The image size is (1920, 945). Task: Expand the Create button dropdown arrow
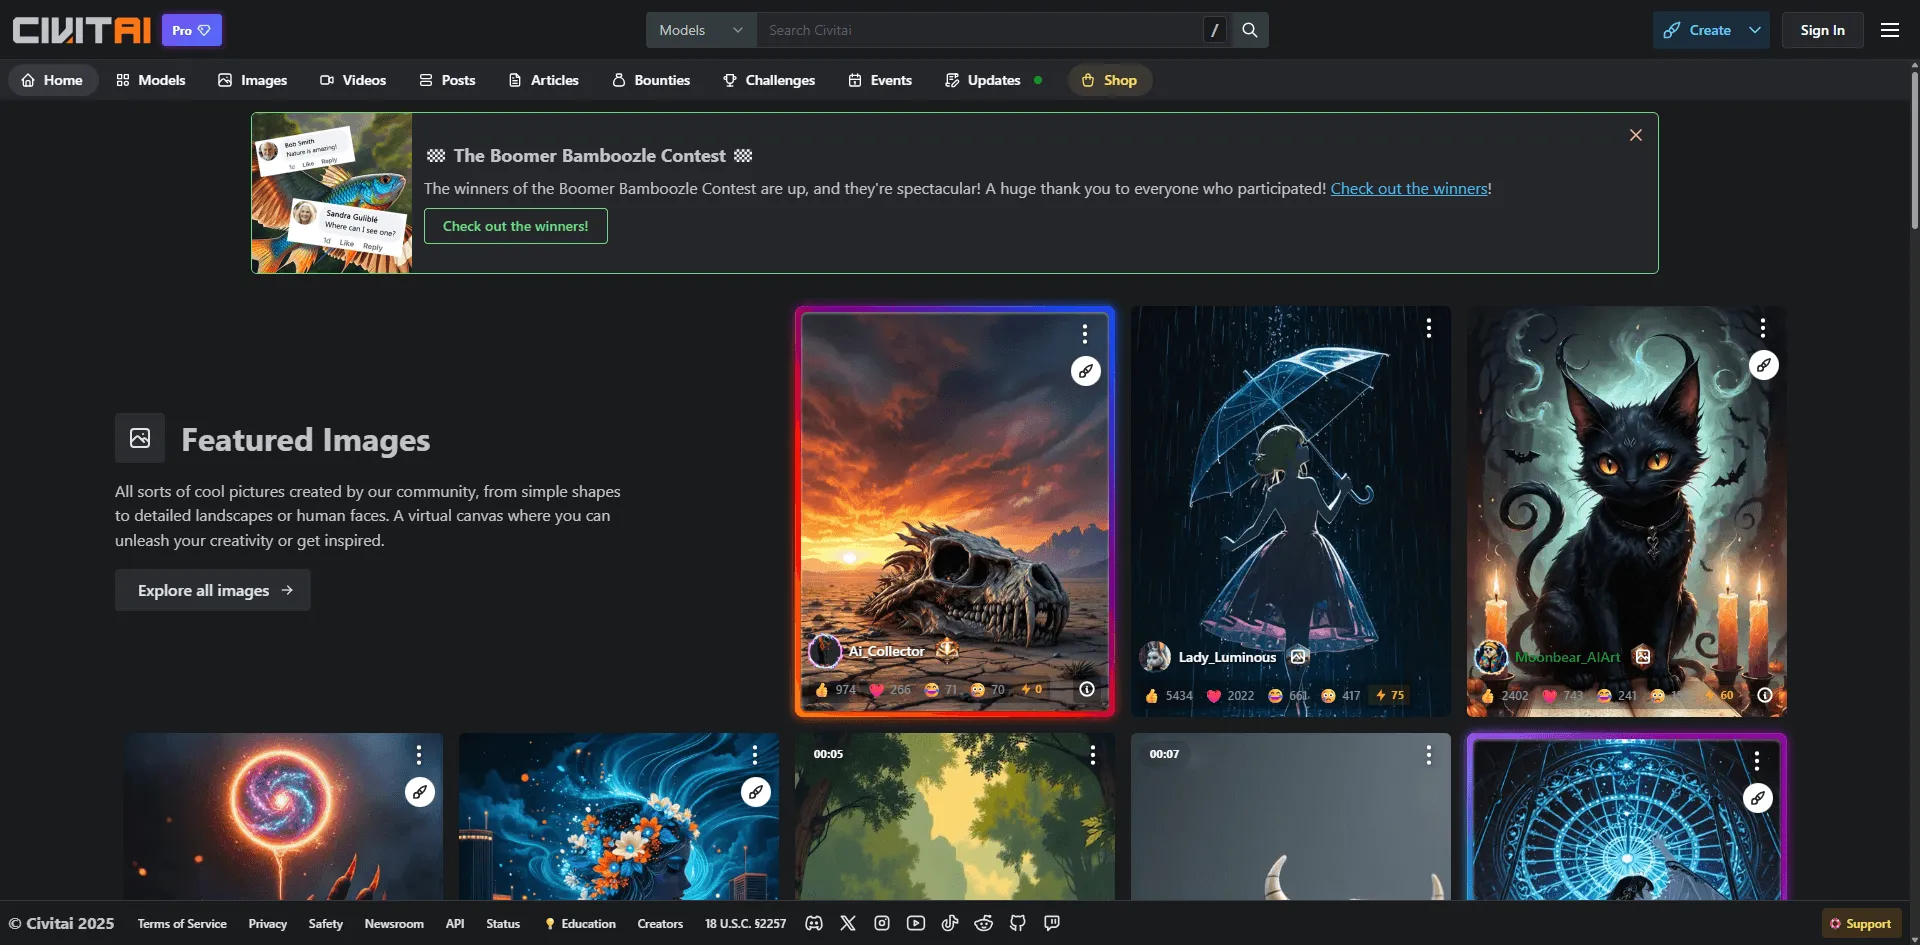coord(1755,30)
